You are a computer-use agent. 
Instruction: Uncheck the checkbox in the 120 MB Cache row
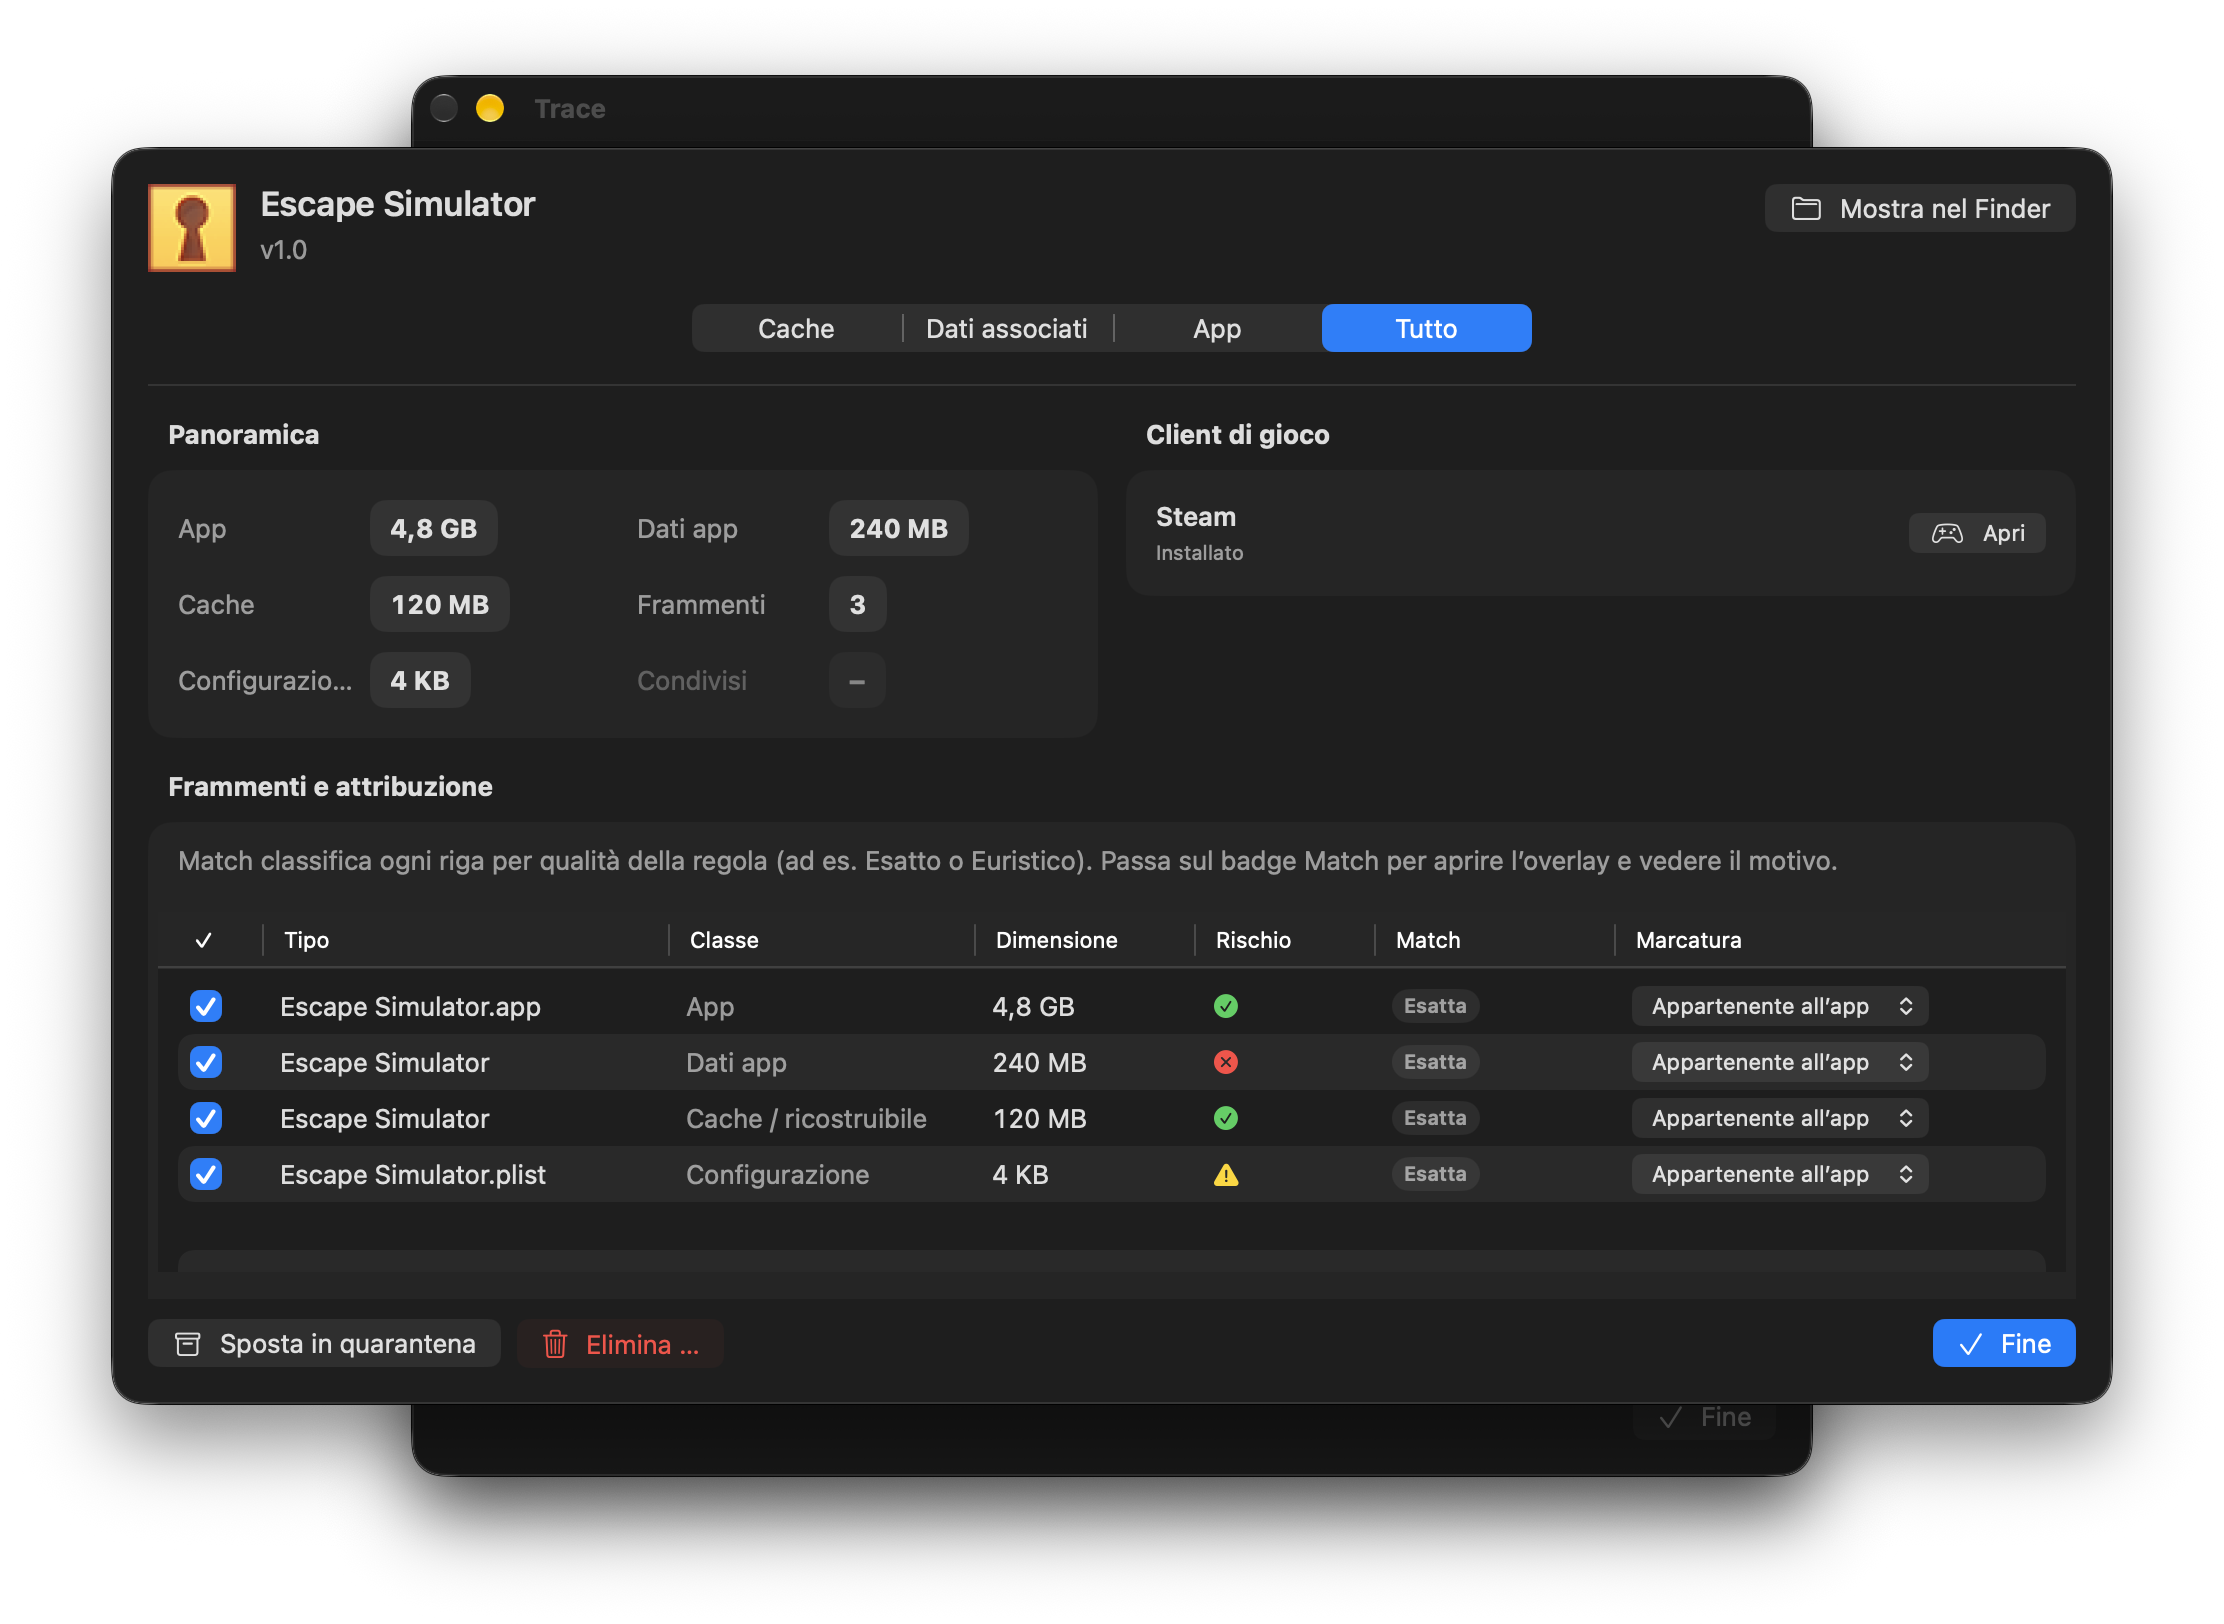coord(206,1118)
